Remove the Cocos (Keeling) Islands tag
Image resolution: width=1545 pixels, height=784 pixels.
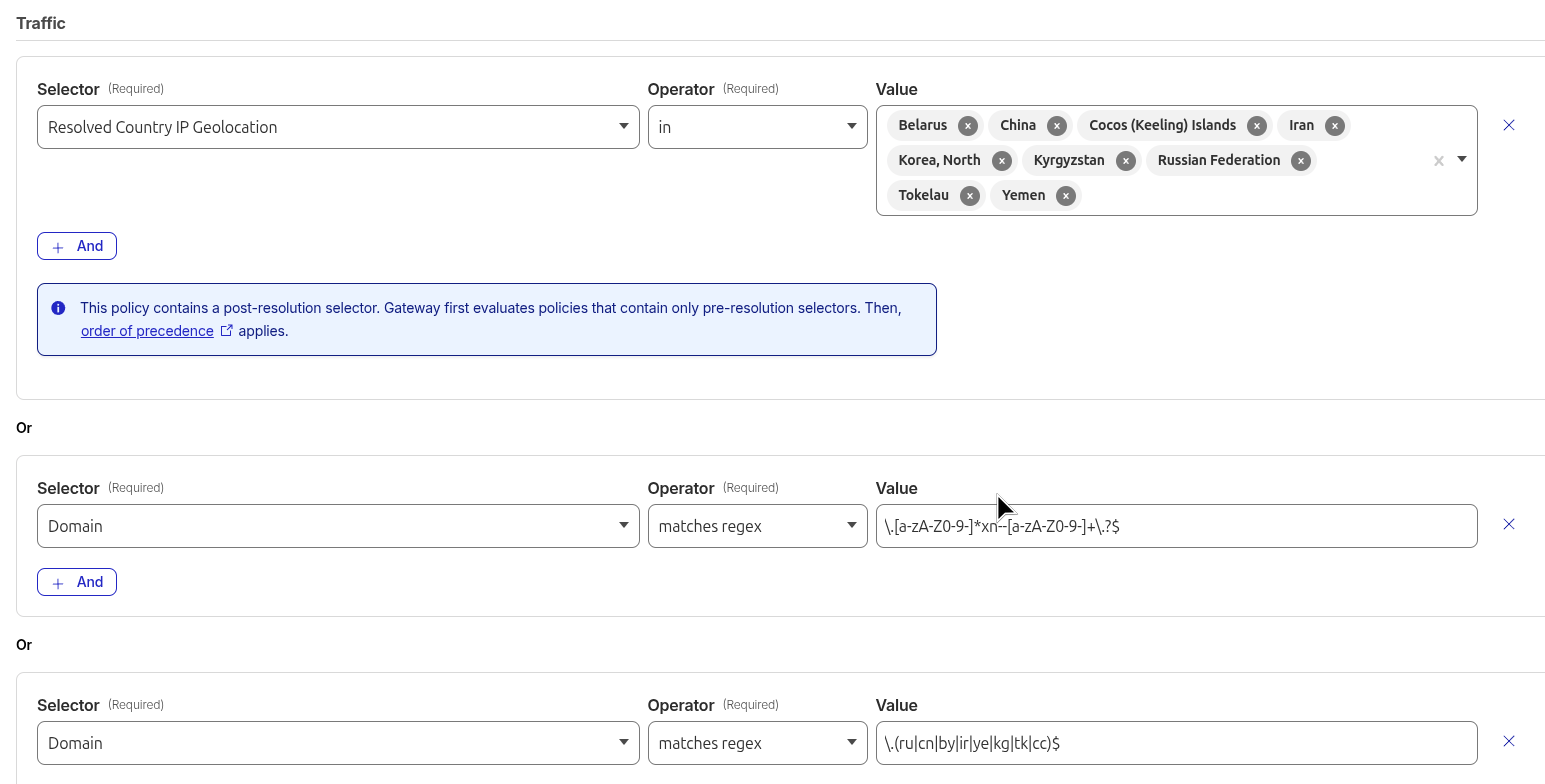[x=1257, y=126]
